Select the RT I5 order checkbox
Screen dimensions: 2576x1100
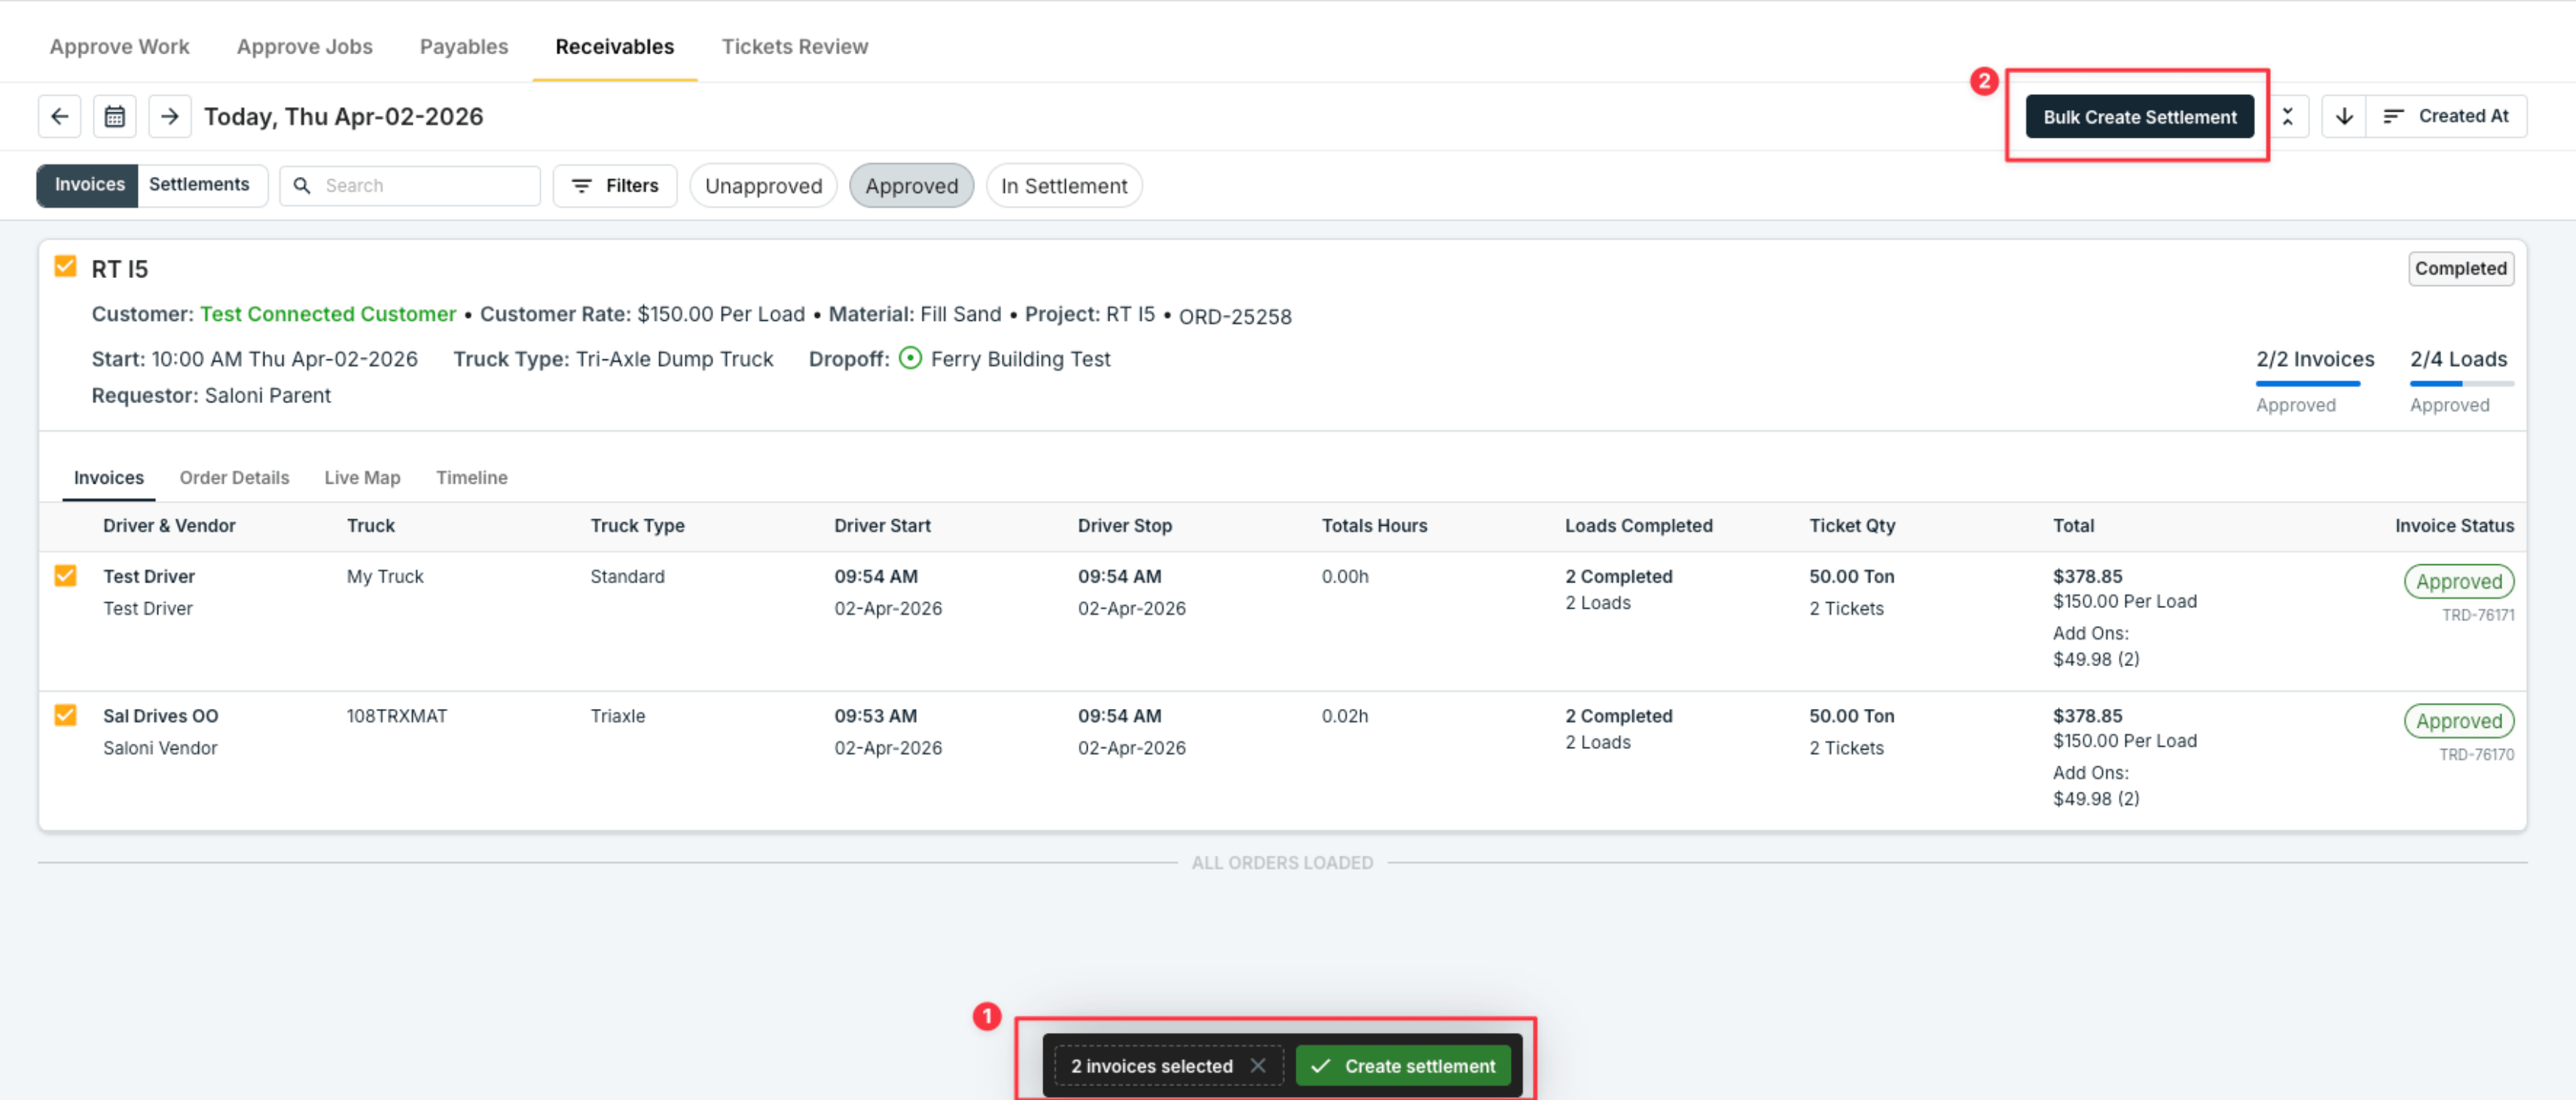pos(66,266)
